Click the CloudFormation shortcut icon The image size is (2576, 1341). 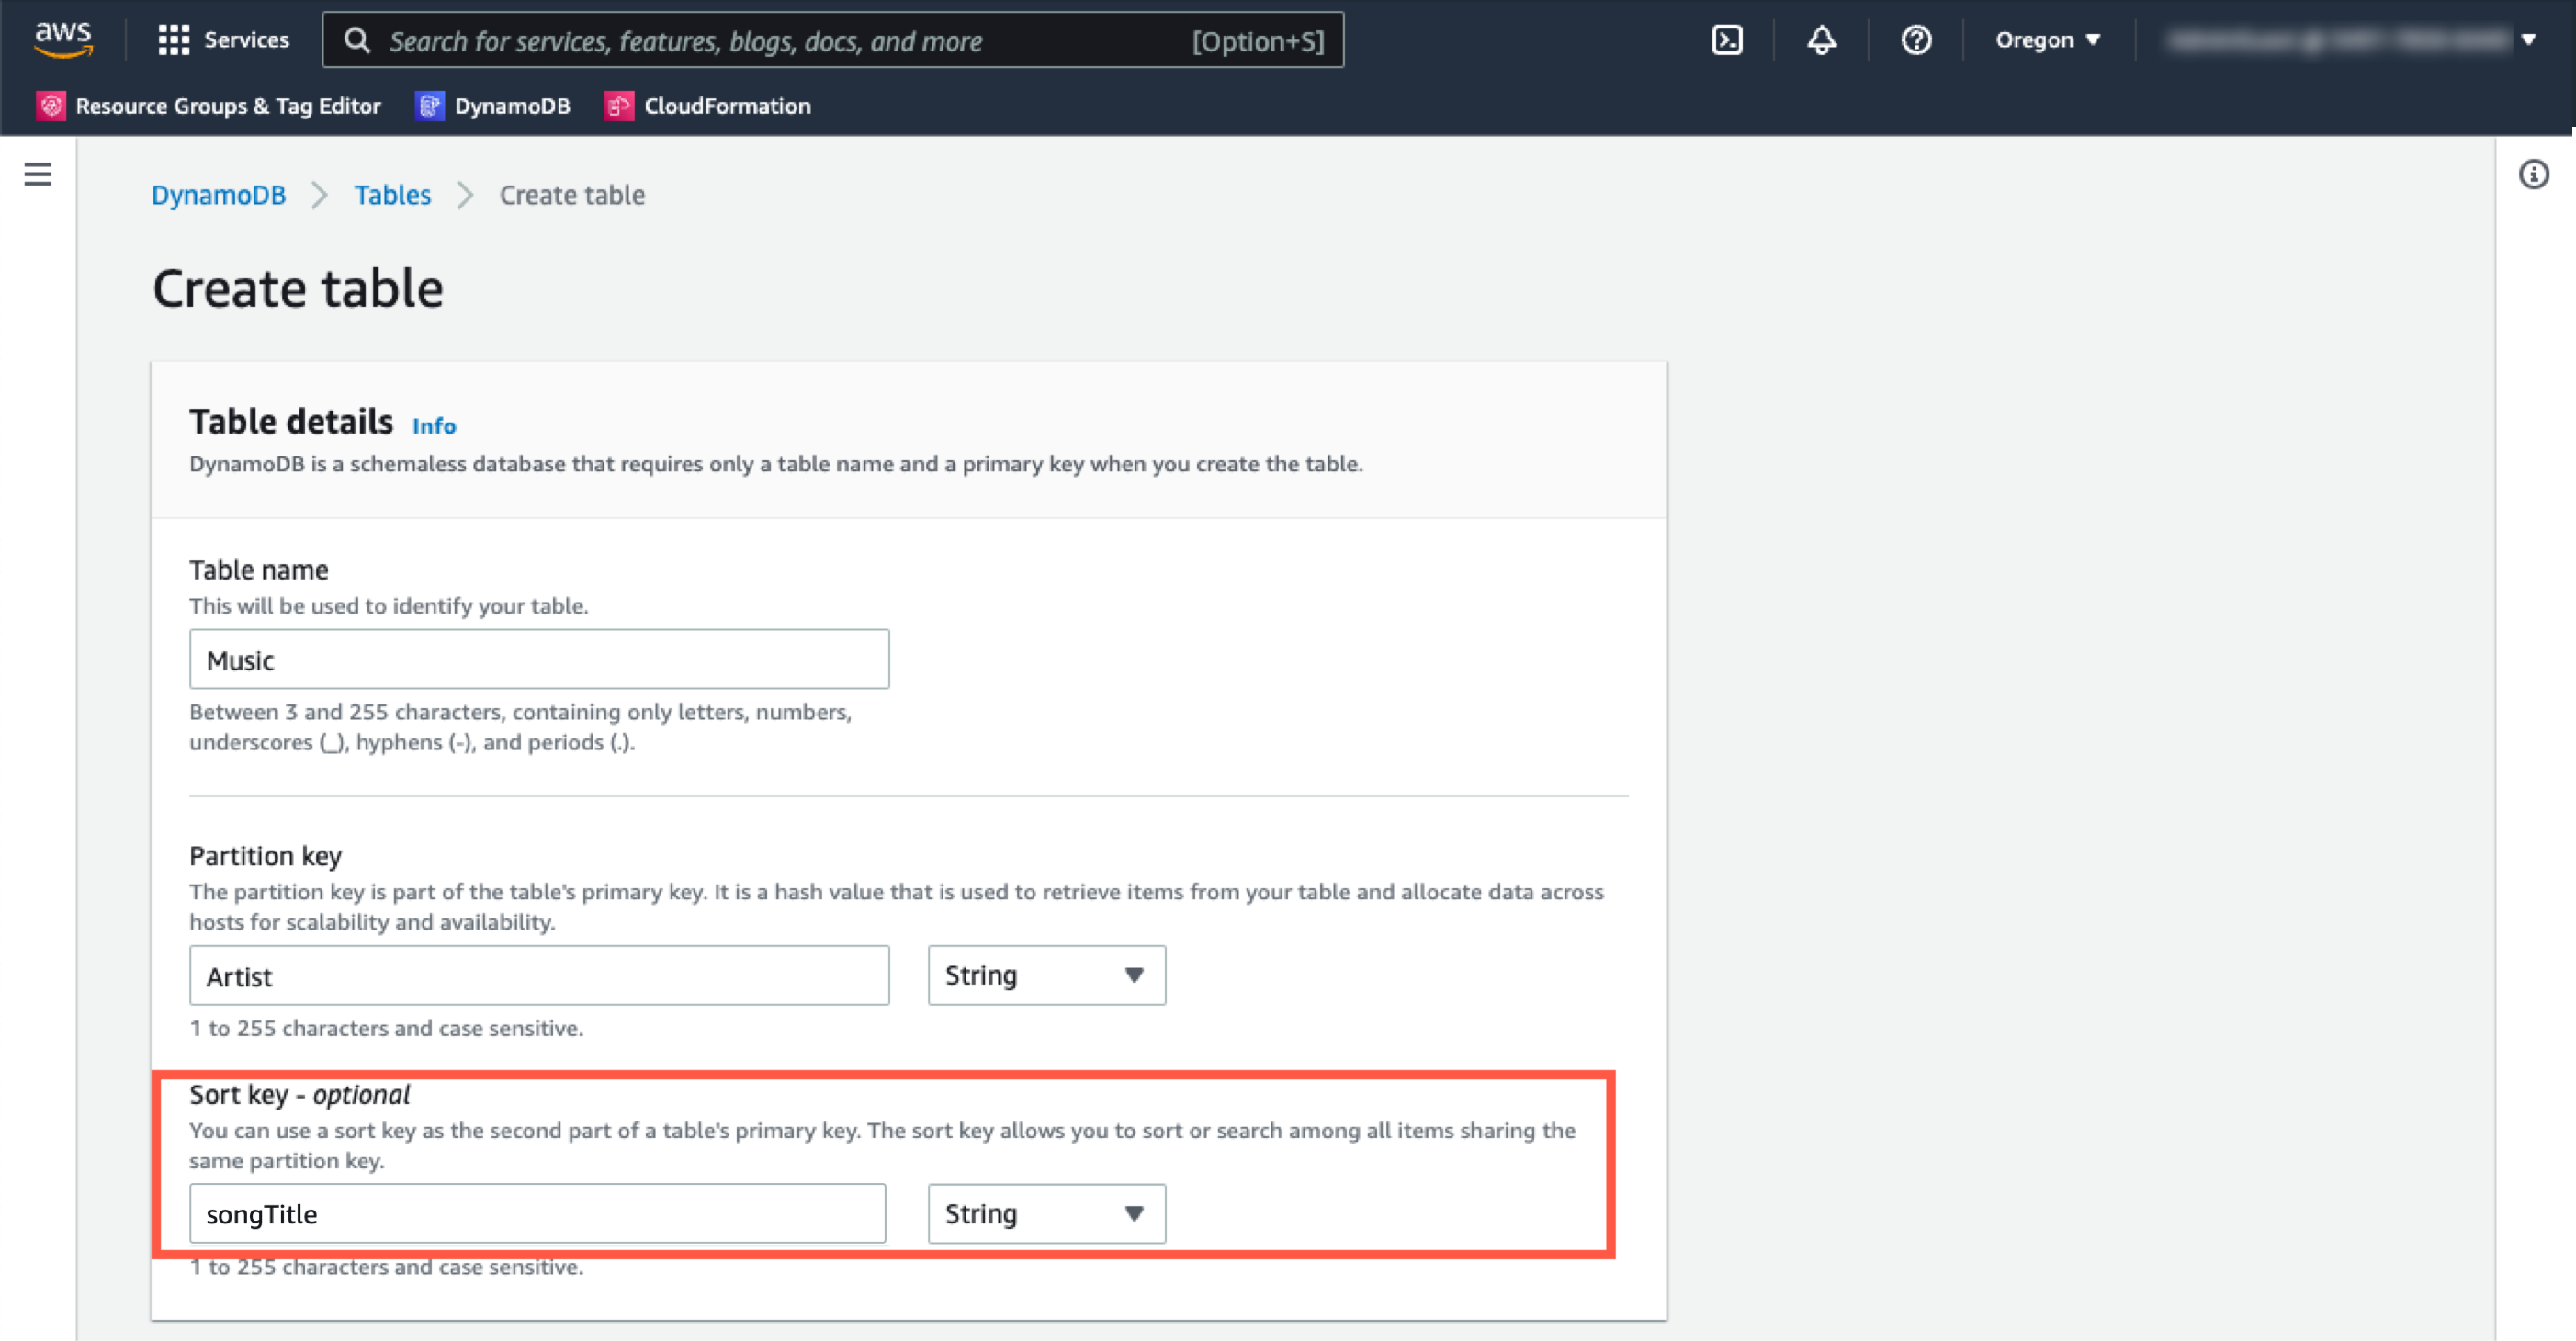point(619,105)
